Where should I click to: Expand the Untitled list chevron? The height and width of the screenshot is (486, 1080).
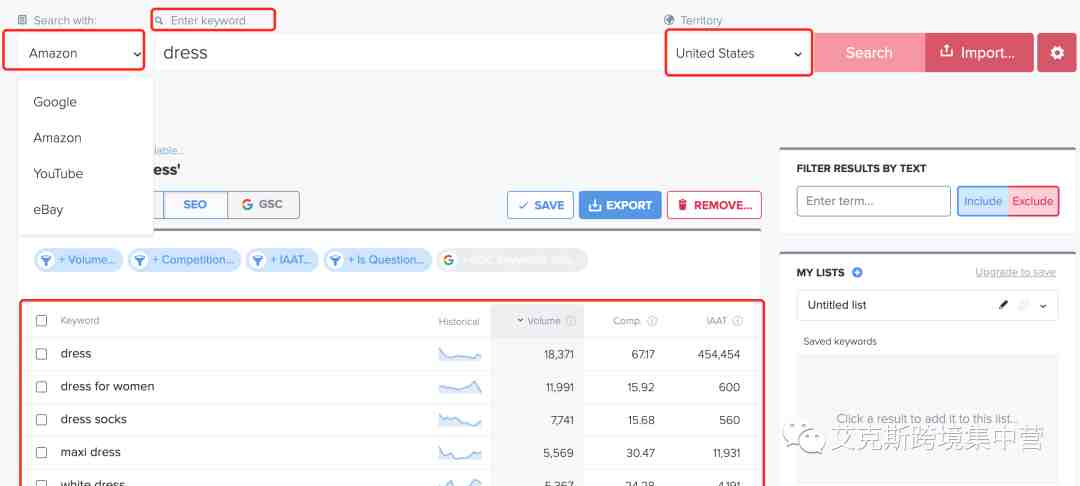1043,306
